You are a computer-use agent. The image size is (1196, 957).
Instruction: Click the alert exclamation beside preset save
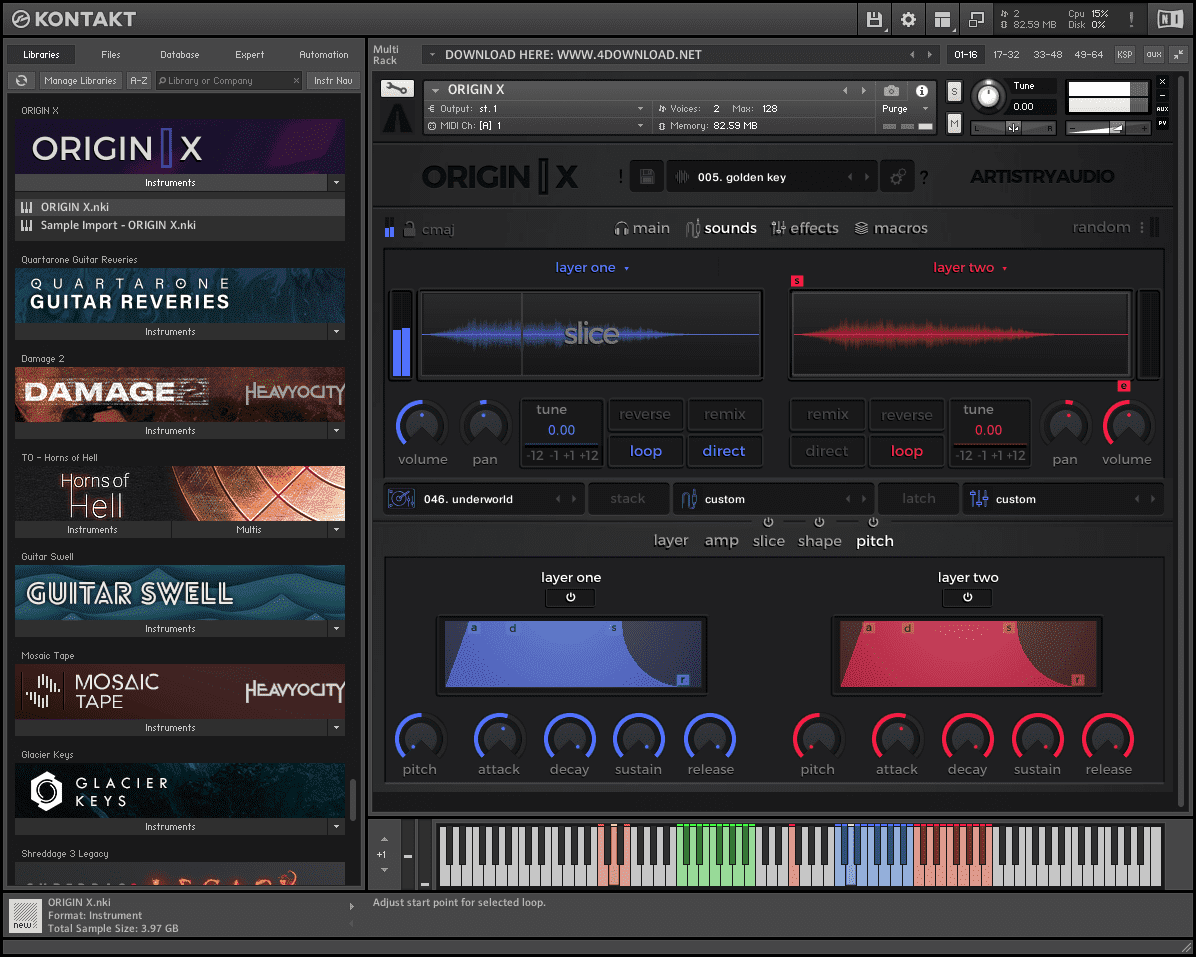(621, 177)
